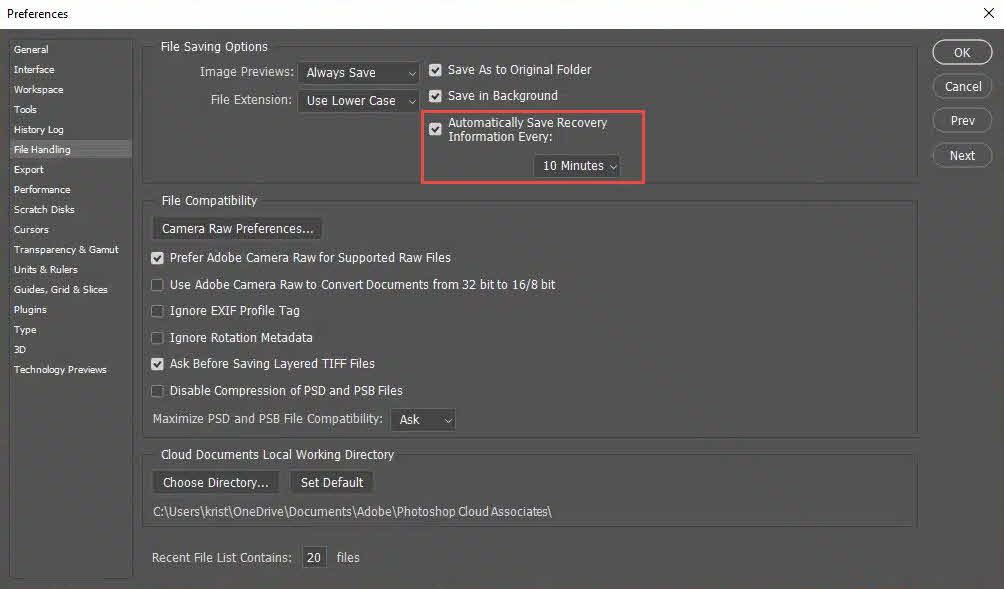Open Camera Raw Preferences
Screen dimensions: 1004x589
click(236, 228)
